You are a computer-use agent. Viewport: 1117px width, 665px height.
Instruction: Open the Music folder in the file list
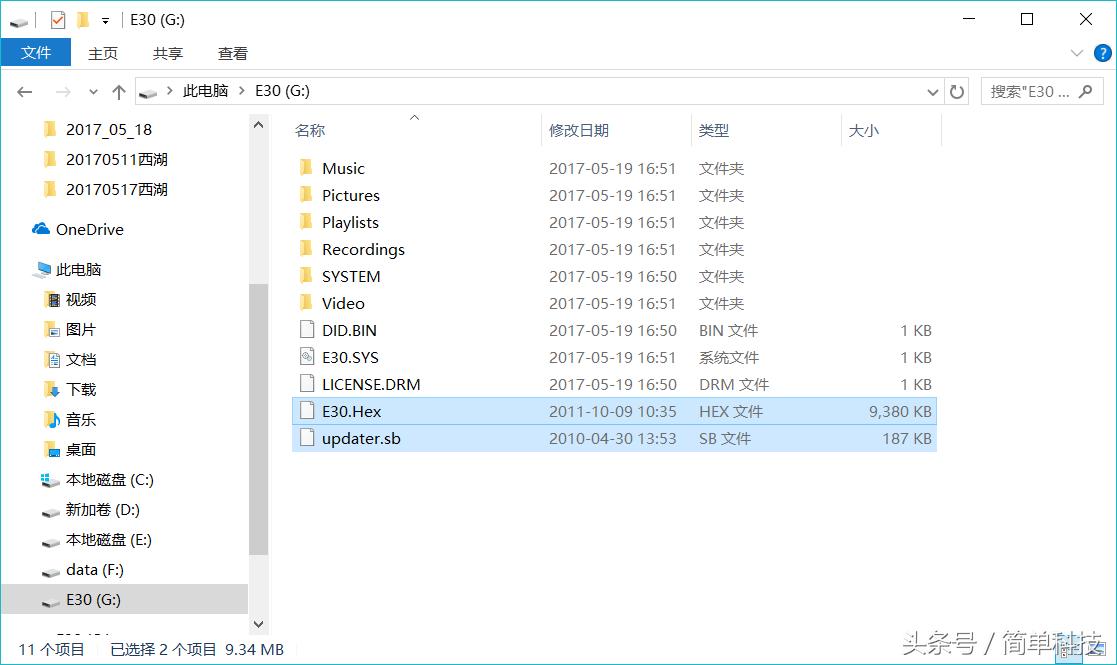pos(341,168)
